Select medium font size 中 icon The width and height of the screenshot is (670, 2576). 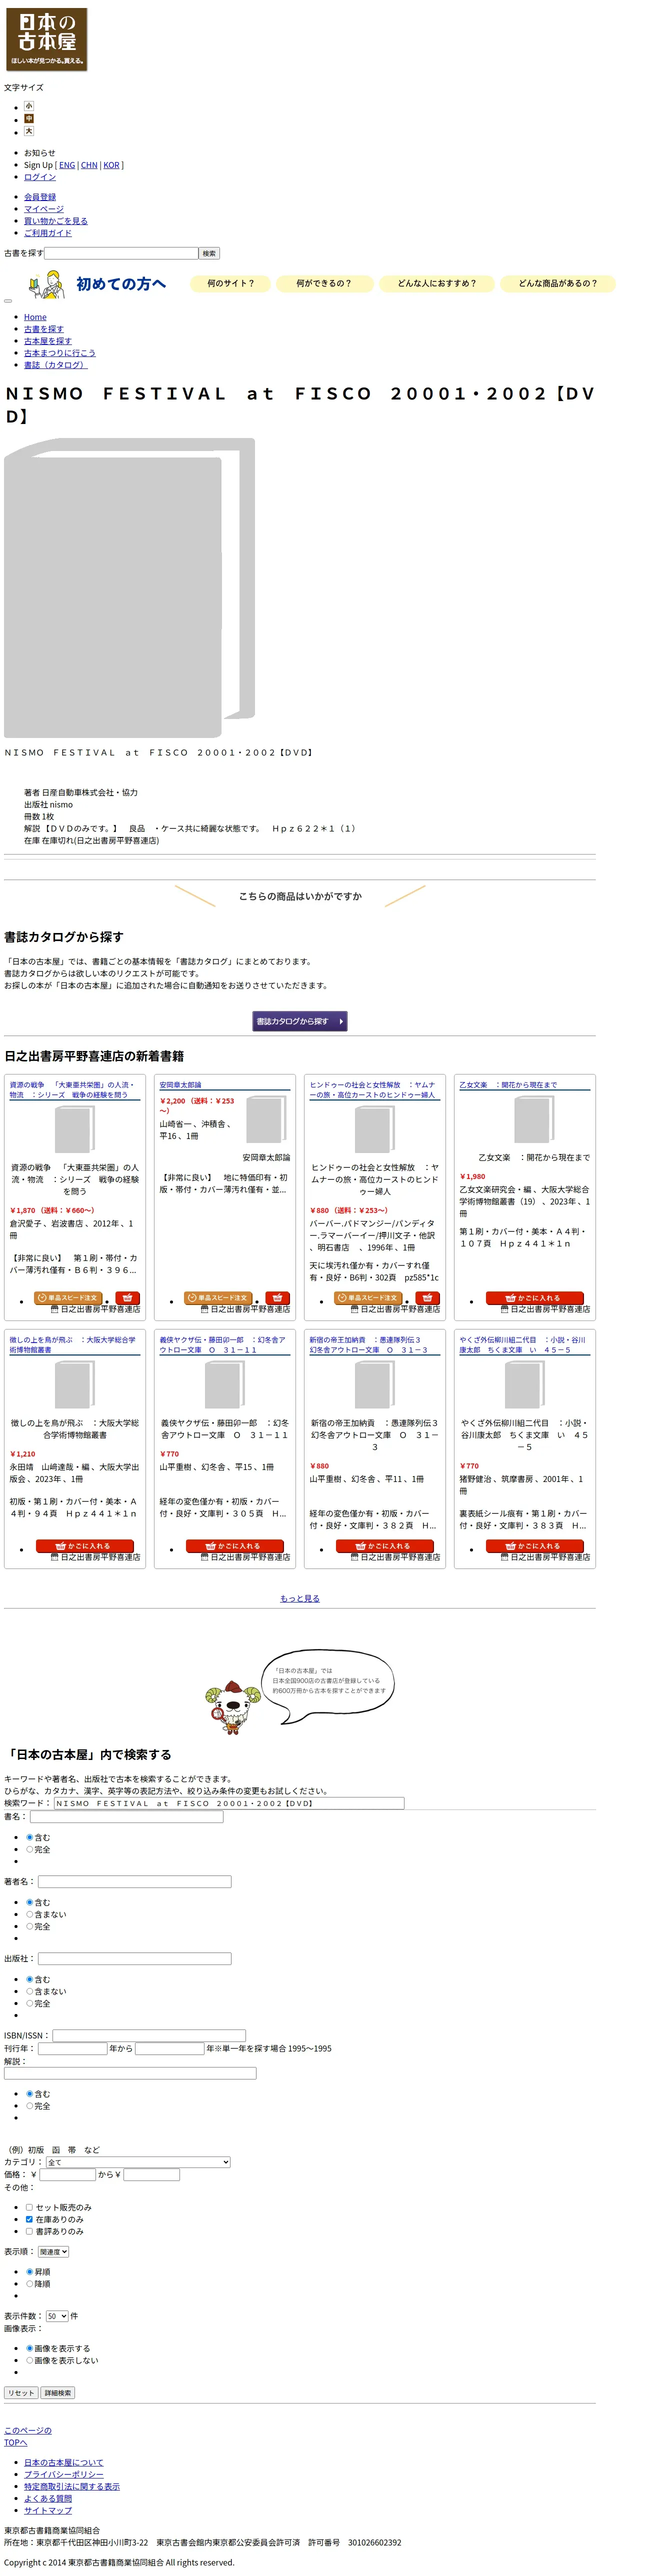click(29, 118)
